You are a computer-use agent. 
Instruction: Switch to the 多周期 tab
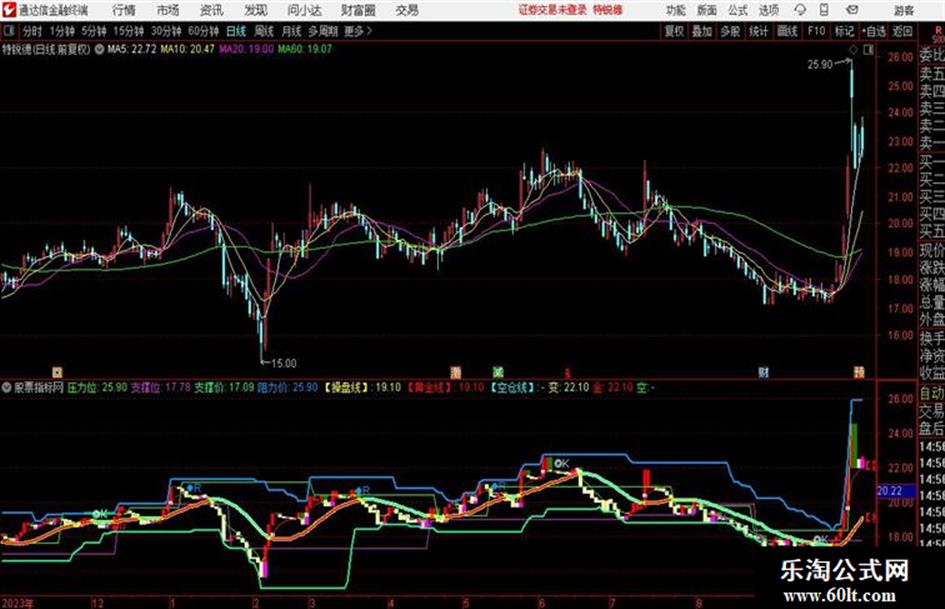[x=323, y=31]
